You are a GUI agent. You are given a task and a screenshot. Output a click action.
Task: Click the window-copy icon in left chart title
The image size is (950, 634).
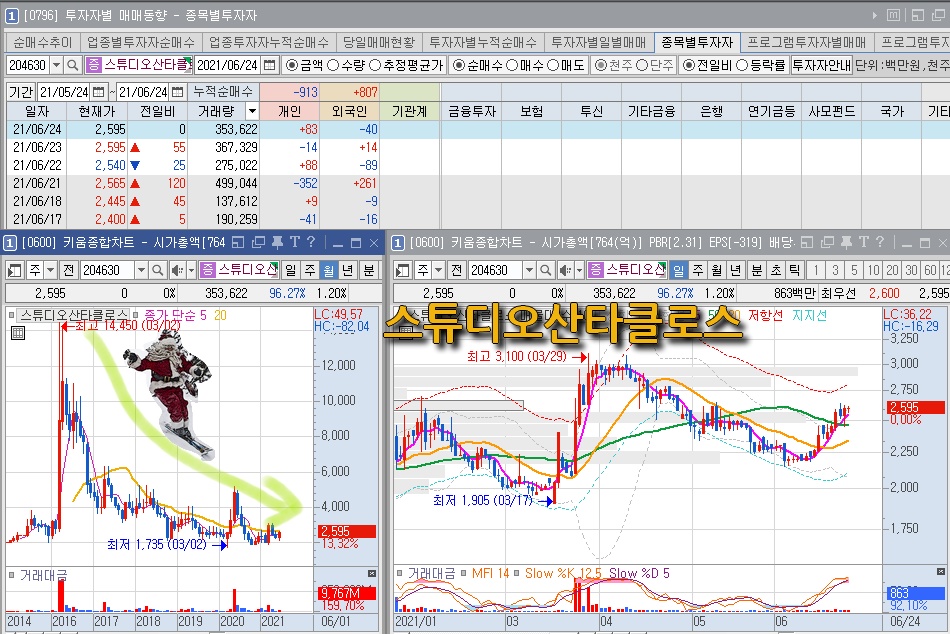tap(258, 243)
